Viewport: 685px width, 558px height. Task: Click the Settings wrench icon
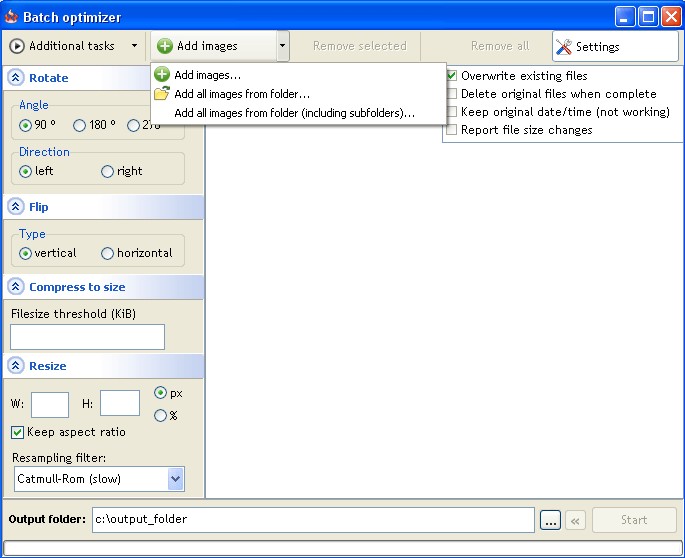[x=564, y=46]
